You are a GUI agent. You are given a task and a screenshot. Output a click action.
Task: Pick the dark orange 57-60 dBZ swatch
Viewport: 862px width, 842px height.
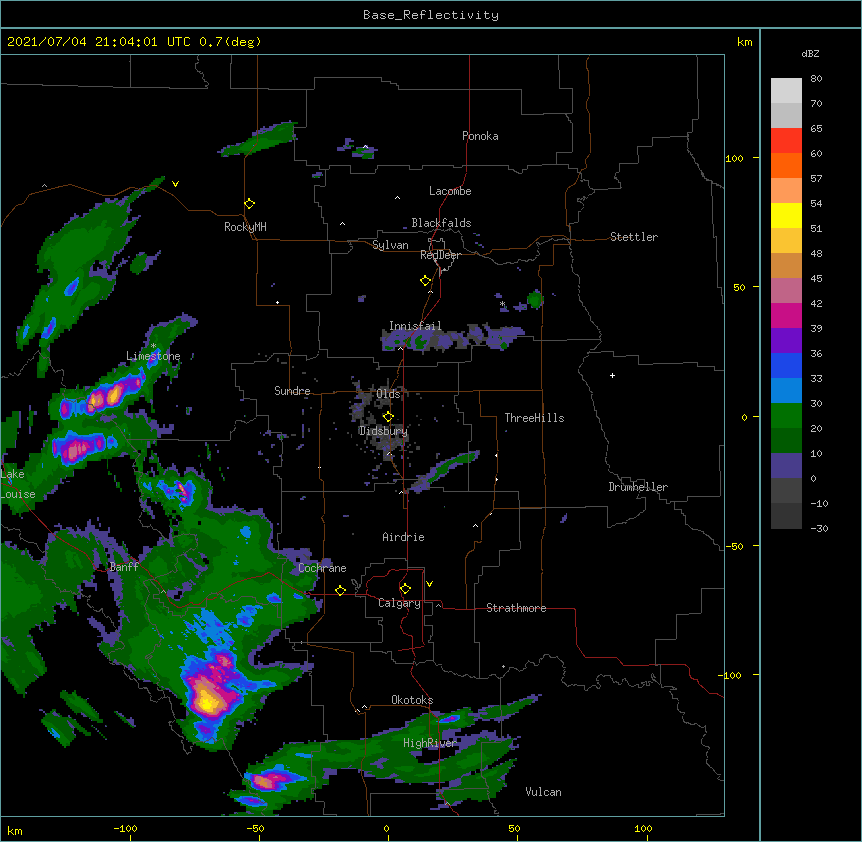coord(786,165)
